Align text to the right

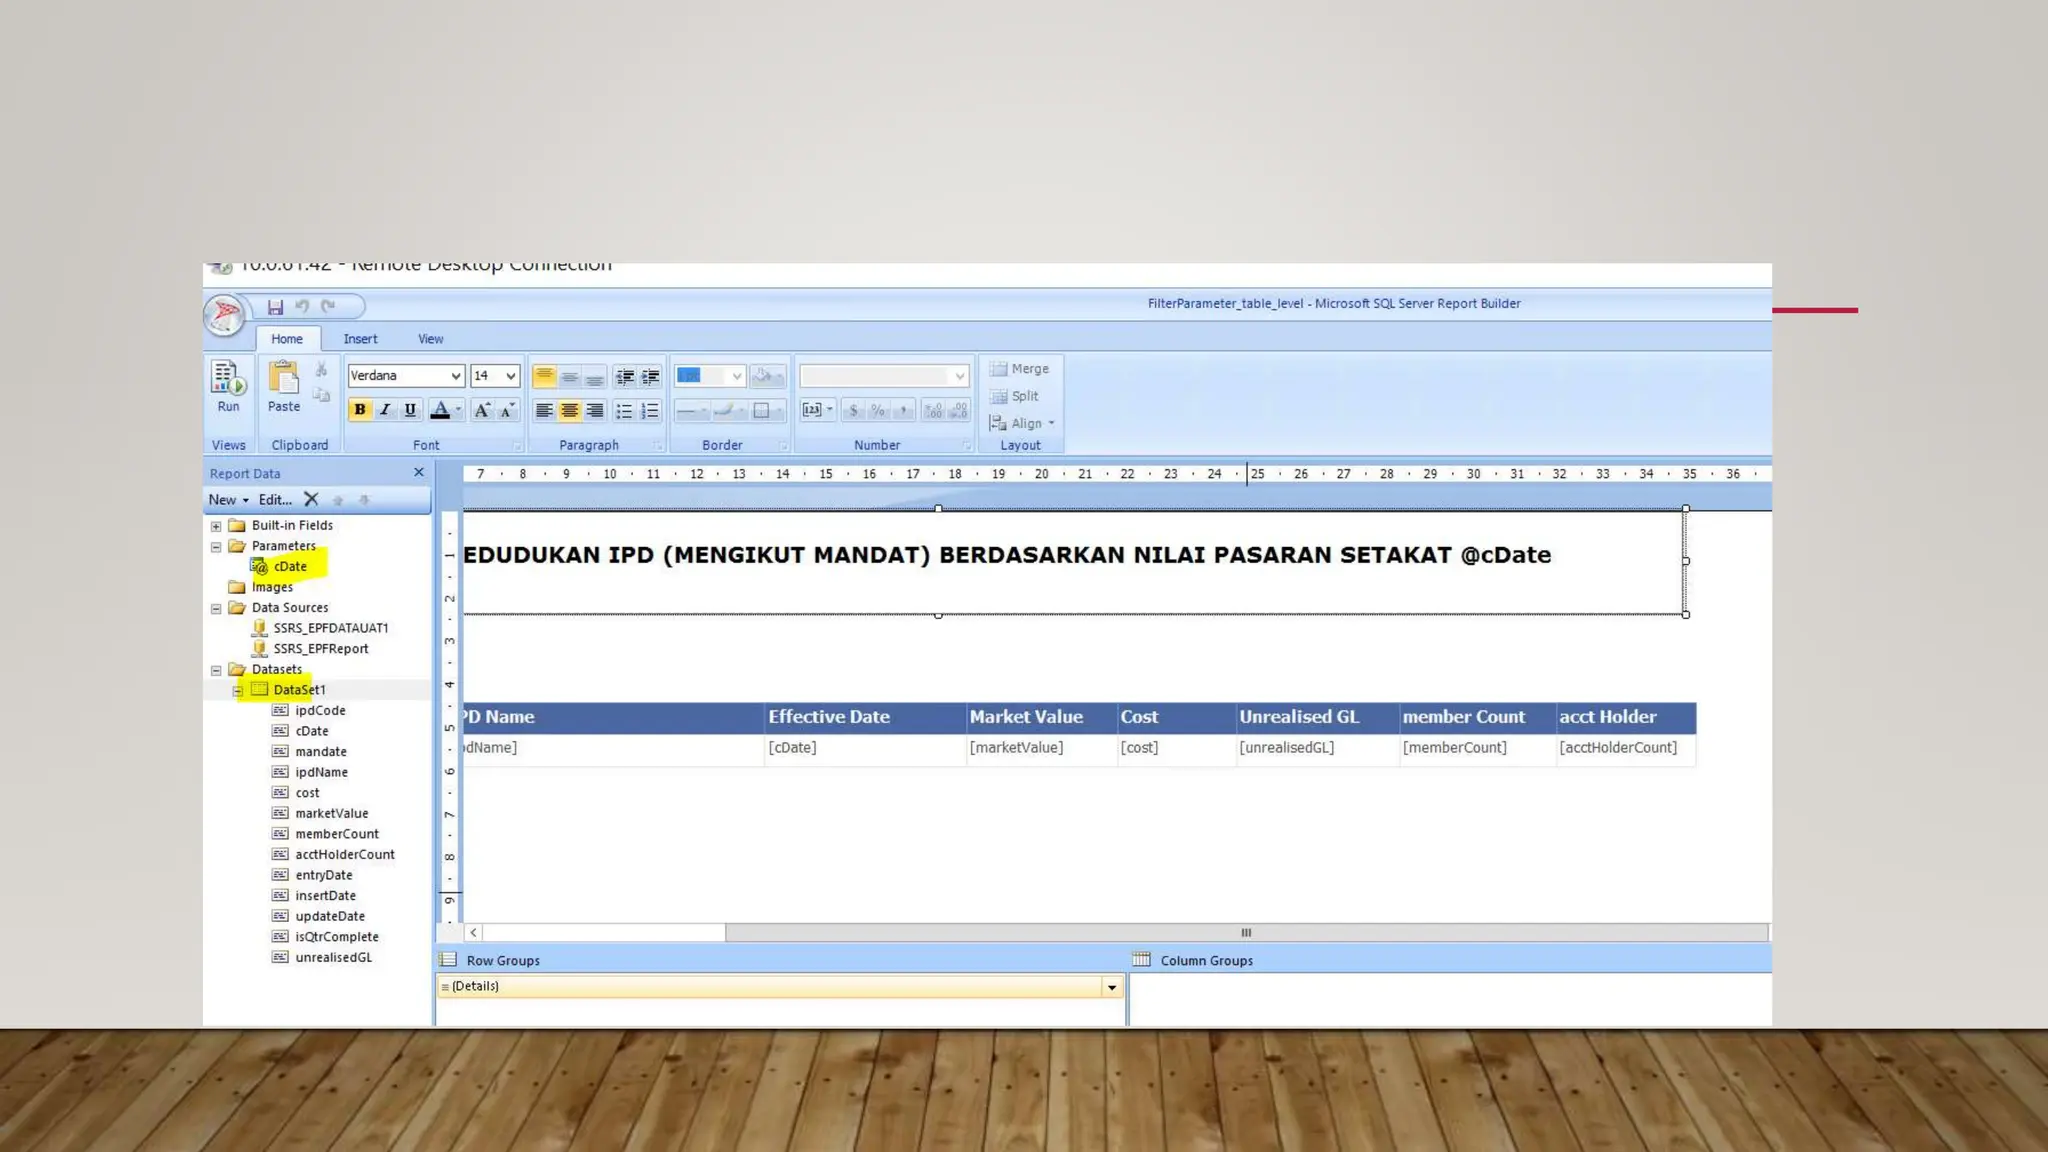coord(595,411)
